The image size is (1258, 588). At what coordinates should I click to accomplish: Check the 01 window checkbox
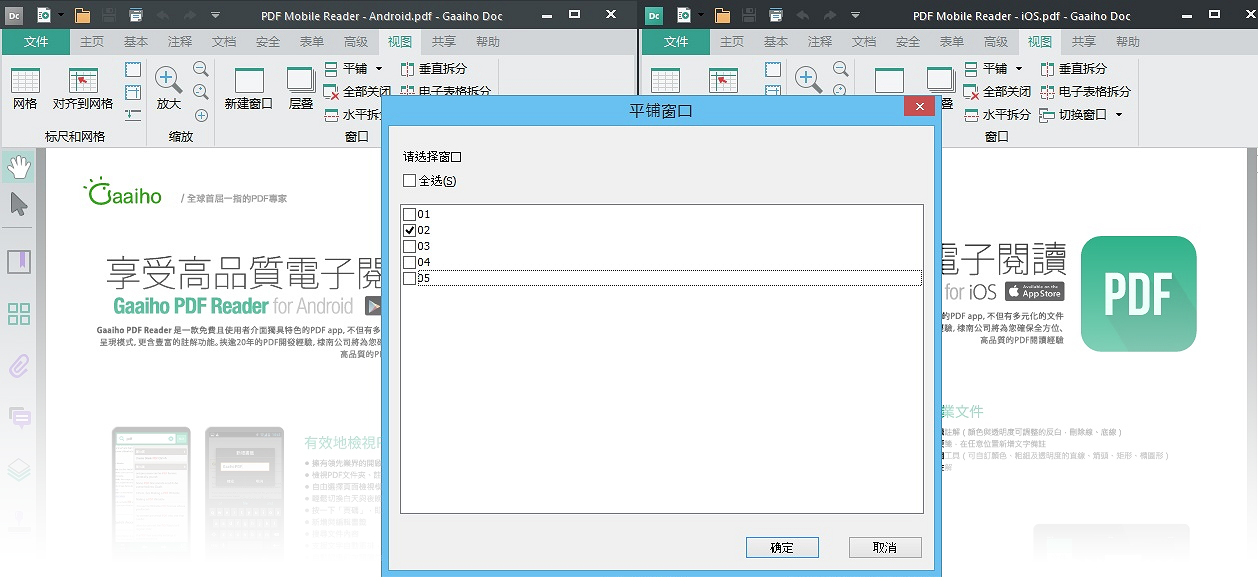[x=409, y=214]
